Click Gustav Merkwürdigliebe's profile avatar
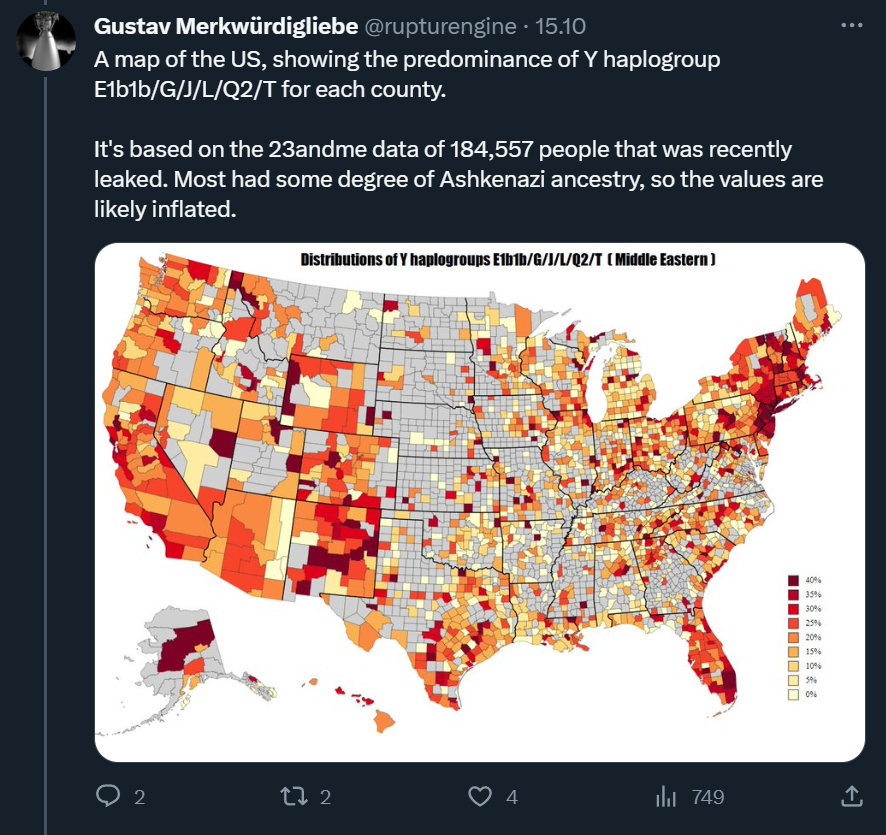This screenshot has width=886, height=835. click(x=46, y=41)
